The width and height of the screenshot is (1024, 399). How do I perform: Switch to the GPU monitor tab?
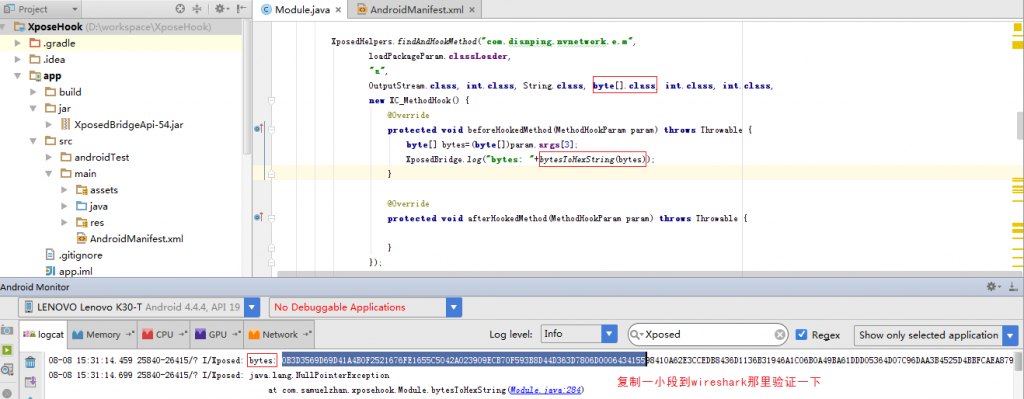pyautogui.click(x=217, y=334)
